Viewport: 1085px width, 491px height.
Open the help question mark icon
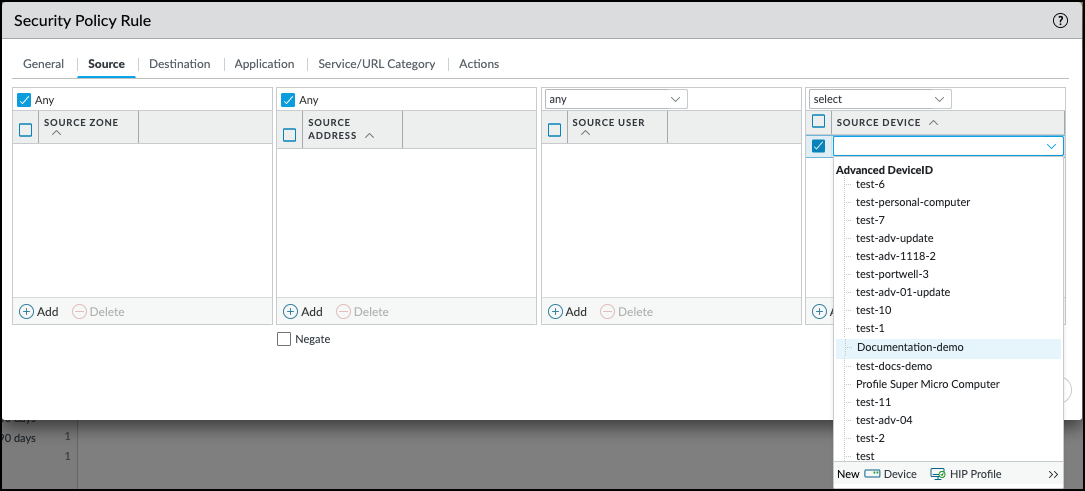coord(1061,20)
